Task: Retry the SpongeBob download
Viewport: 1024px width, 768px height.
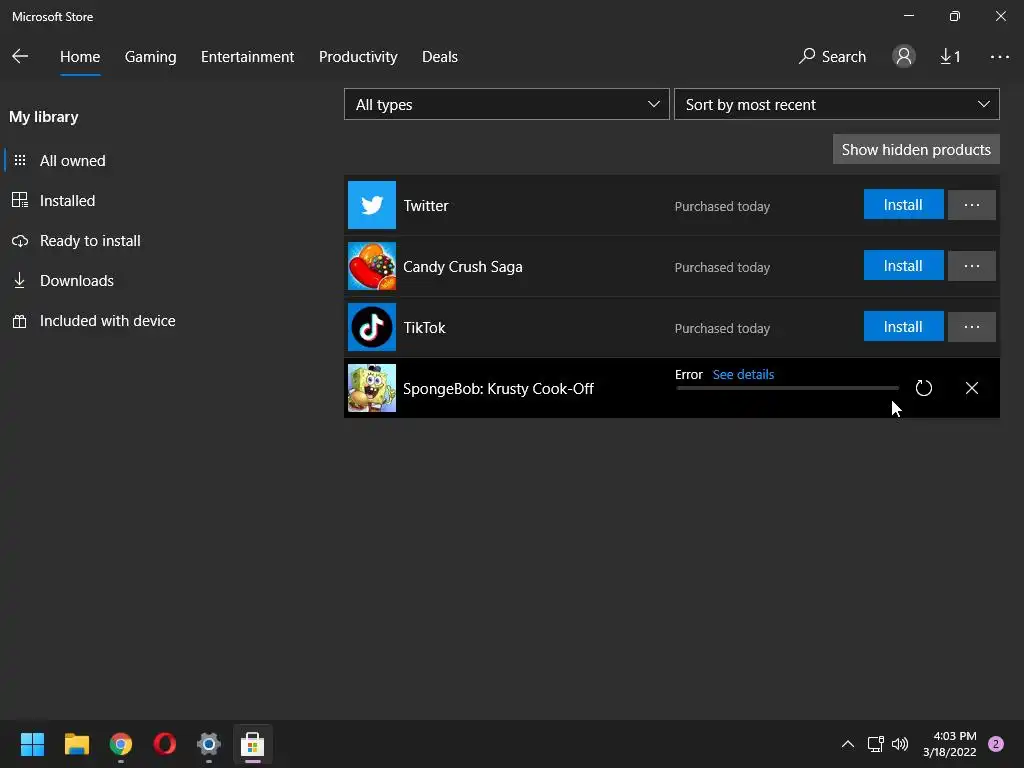Action: pos(923,388)
